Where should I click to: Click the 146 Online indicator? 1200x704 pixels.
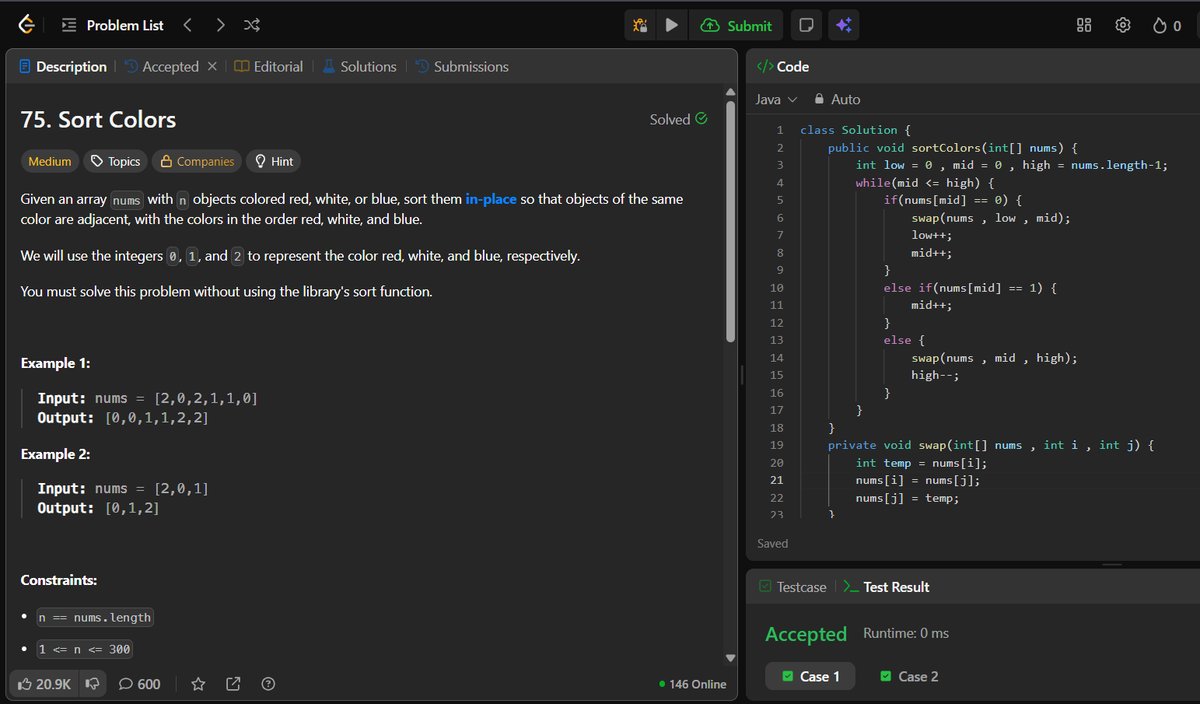click(693, 684)
